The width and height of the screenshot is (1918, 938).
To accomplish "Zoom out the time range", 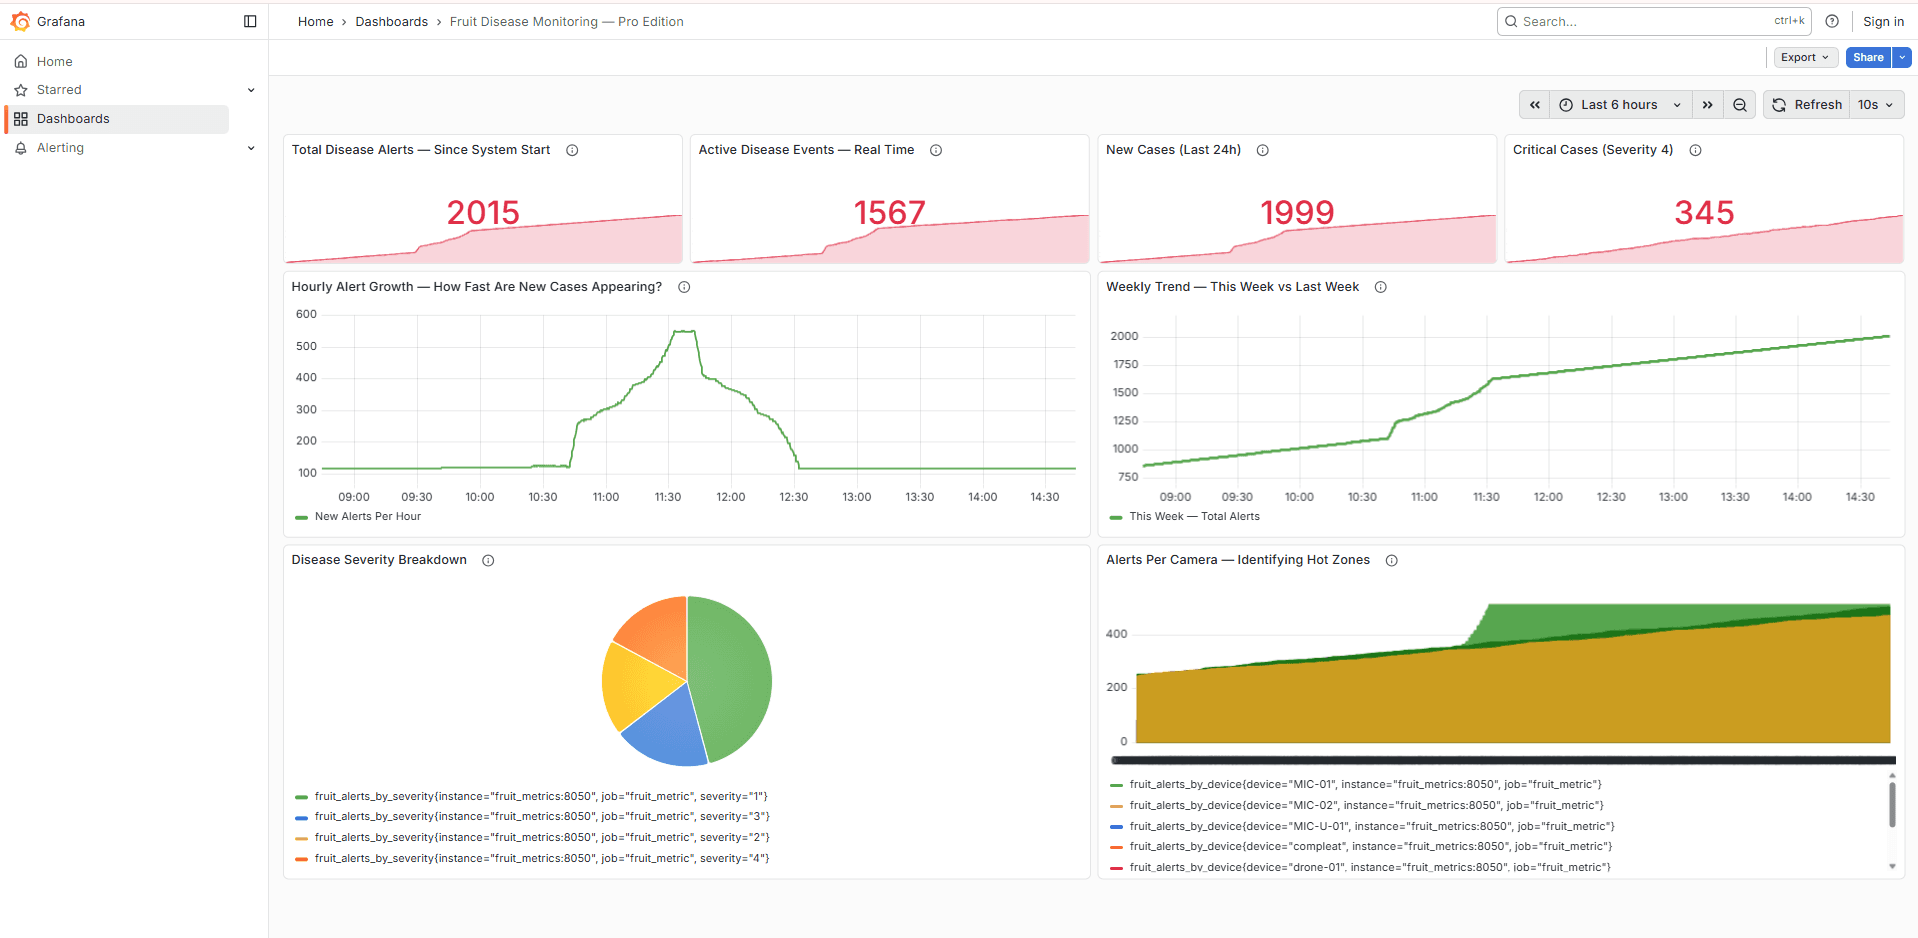I will [x=1740, y=105].
